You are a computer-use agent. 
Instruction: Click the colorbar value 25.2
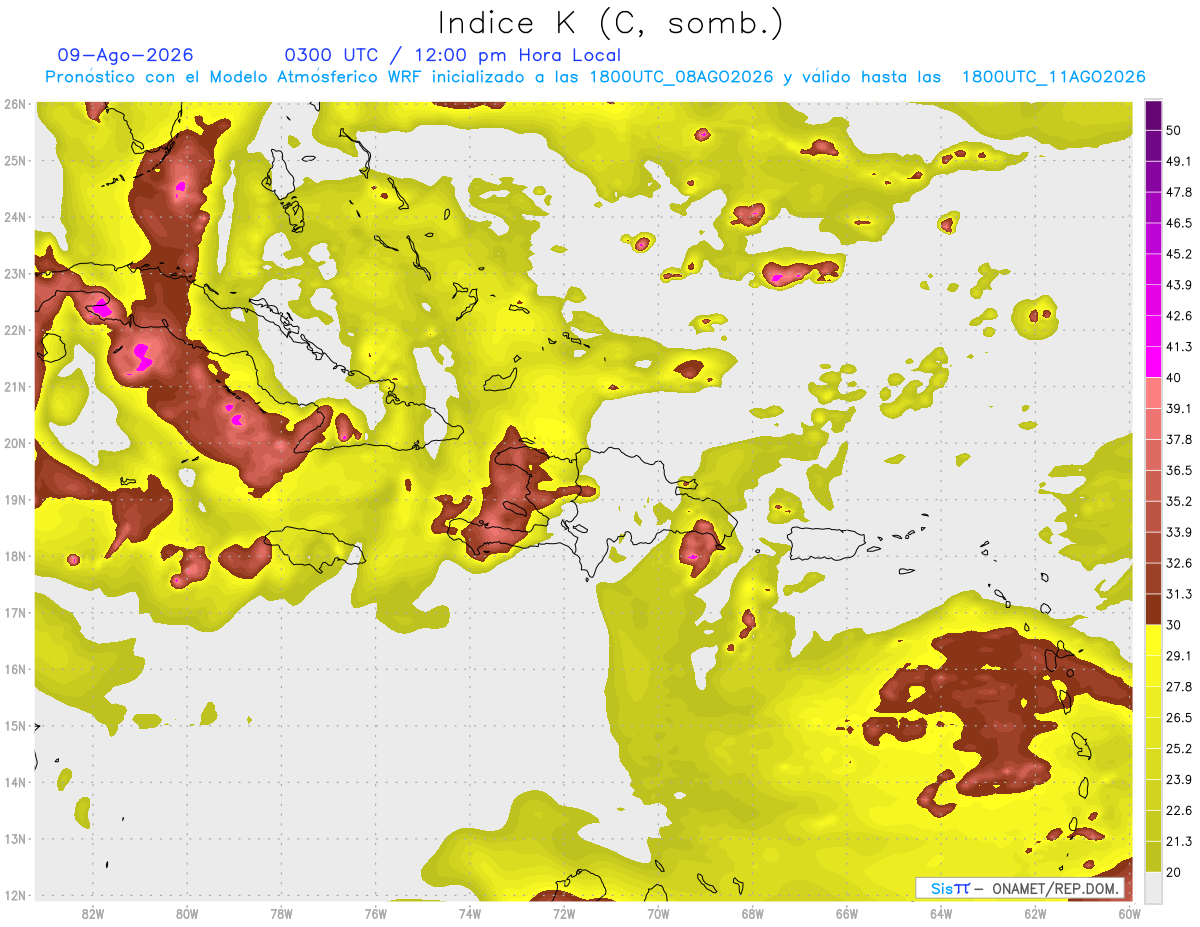(x=1179, y=749)
